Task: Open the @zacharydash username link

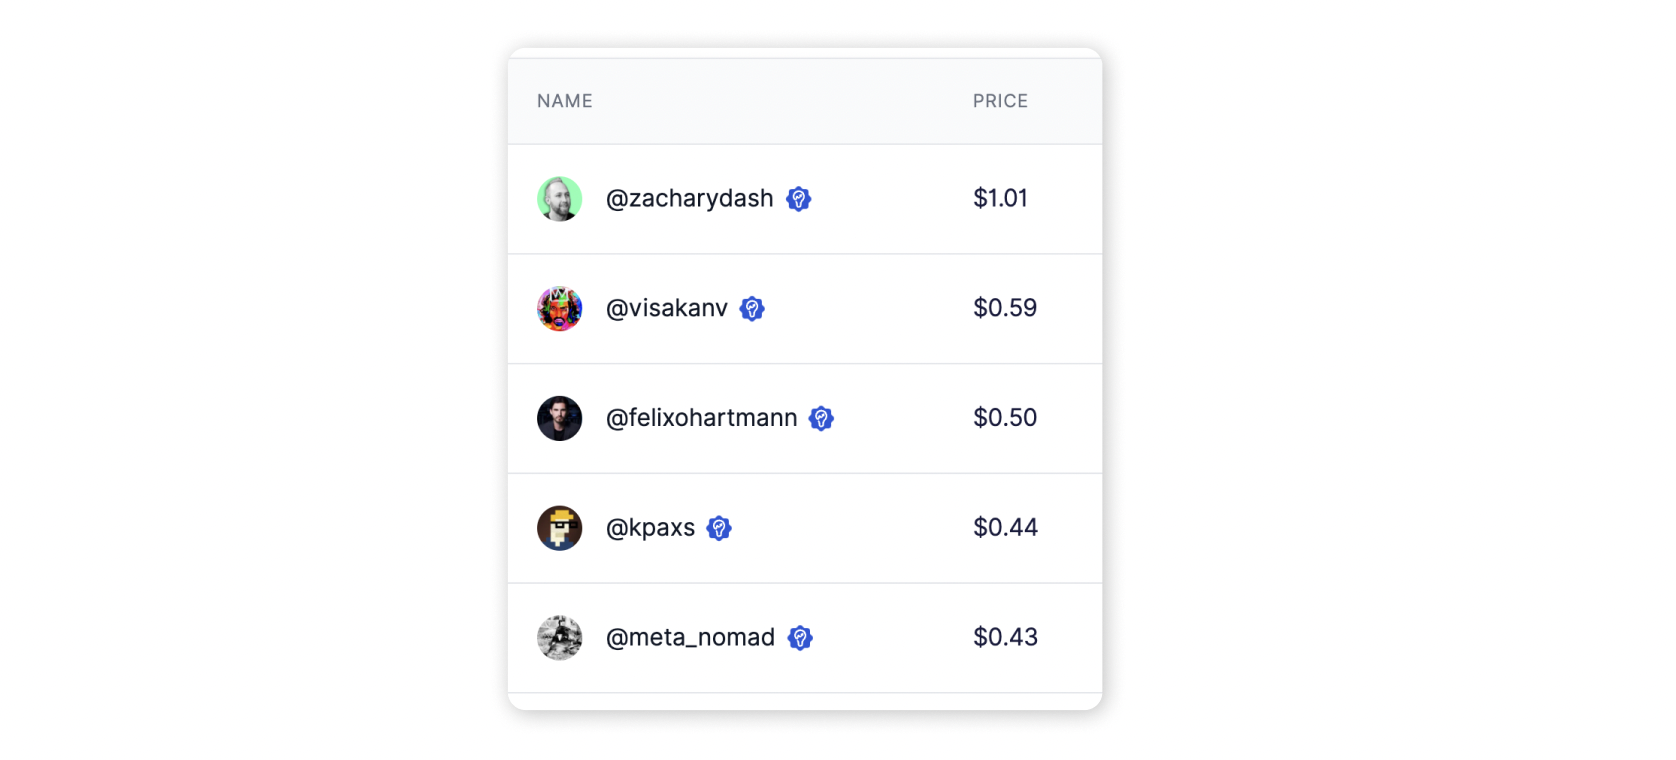Action: 690,199
